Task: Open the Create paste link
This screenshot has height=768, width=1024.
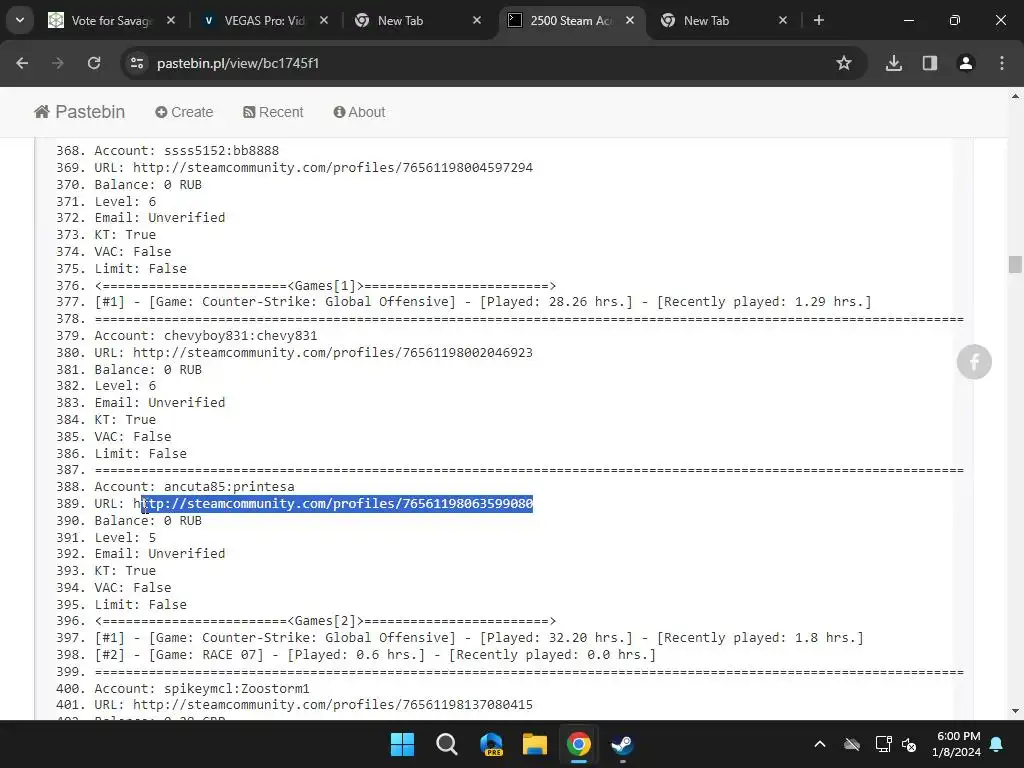Action: (x=184, y=112)
